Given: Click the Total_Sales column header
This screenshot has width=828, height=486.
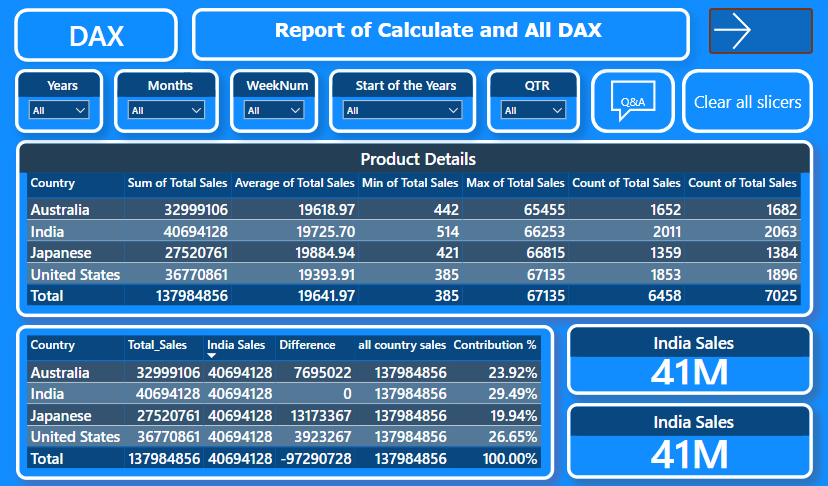Looking at the screenshot, I should (x=157, y=345).
